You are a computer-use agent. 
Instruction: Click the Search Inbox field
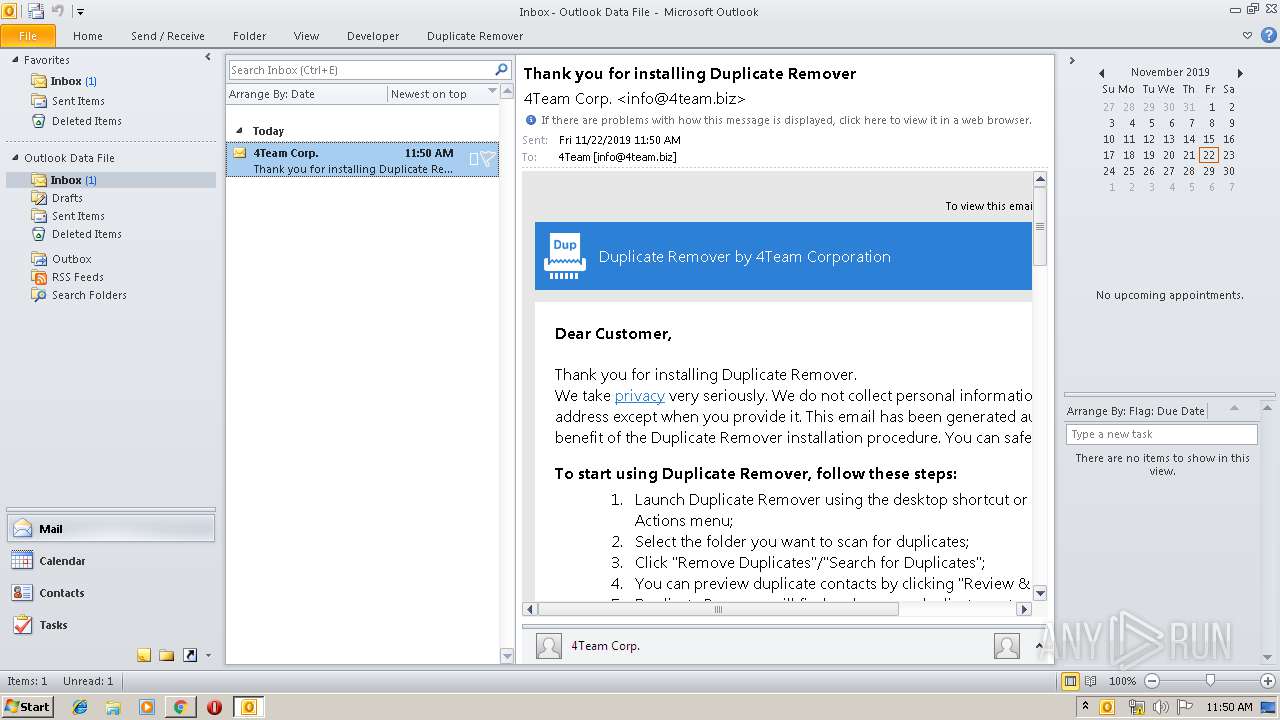click(x=360, y=70)
